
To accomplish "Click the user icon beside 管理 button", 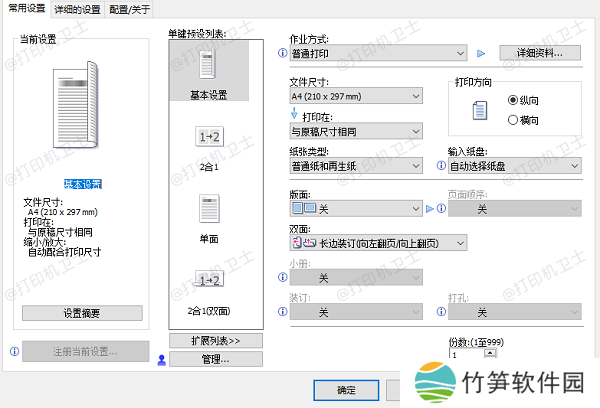I will point(161,359).
